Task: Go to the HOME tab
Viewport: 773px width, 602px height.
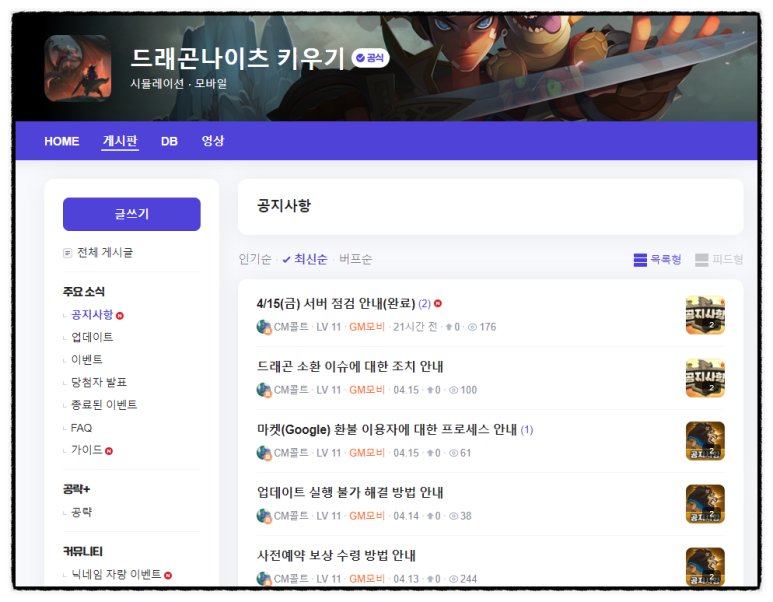Action: click(62, 141)
